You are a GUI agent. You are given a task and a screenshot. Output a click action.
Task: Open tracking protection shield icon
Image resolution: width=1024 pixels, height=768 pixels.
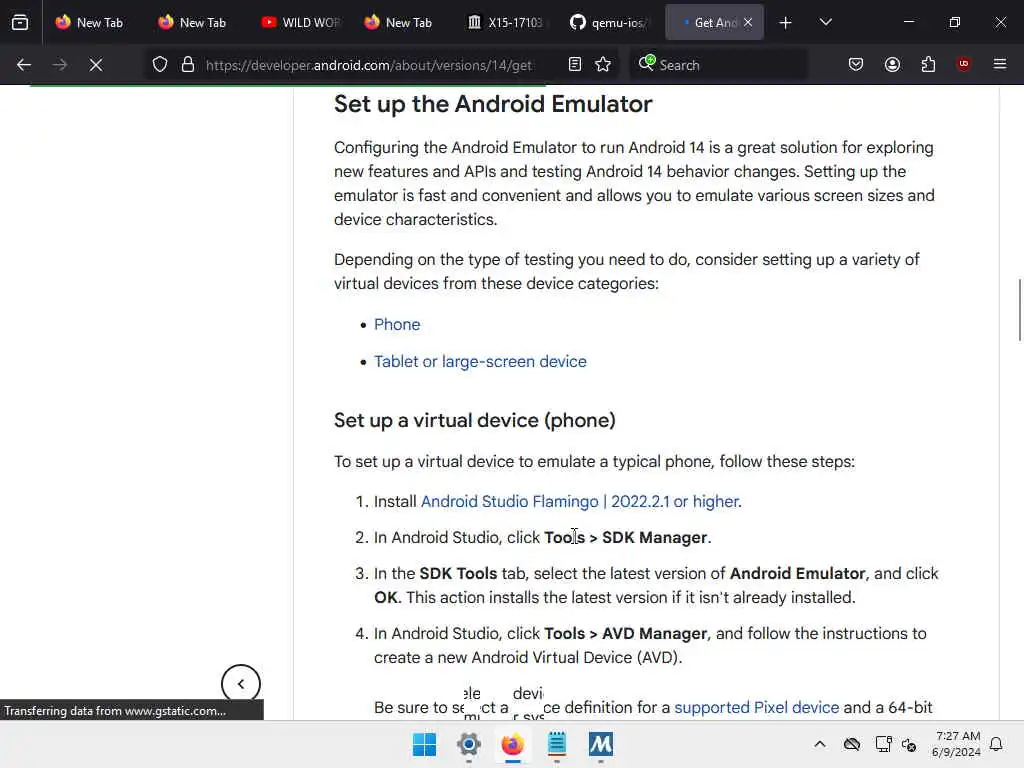click(x=160, y=65)
